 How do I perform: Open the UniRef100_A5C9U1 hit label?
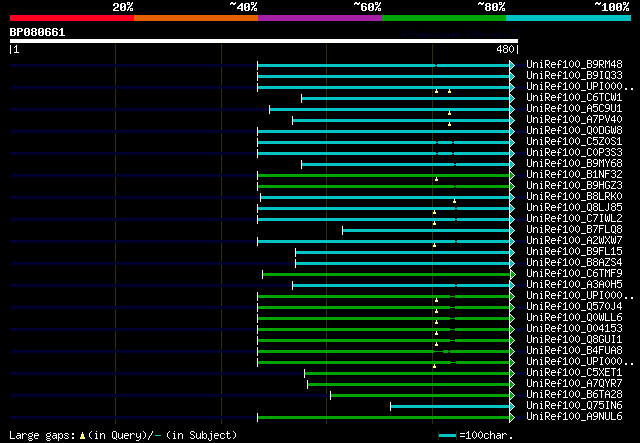pos(574,108)
